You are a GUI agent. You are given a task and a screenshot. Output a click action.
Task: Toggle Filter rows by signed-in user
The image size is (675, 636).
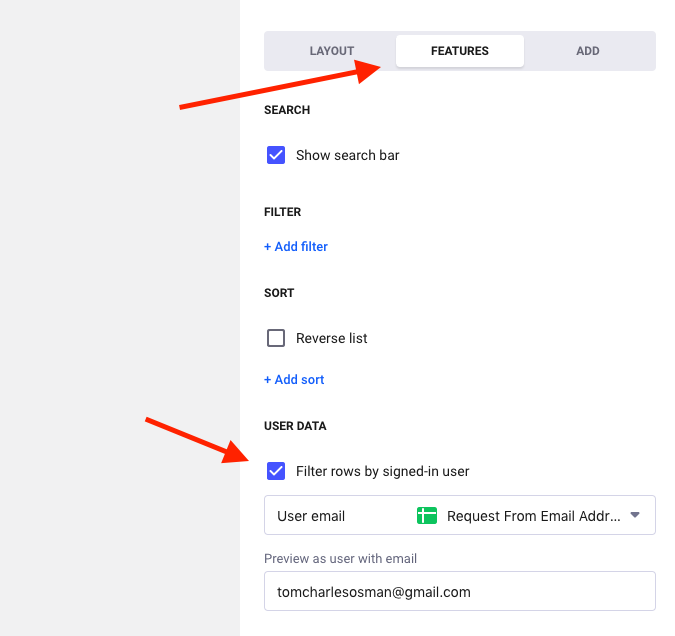[x=276, y=471]
